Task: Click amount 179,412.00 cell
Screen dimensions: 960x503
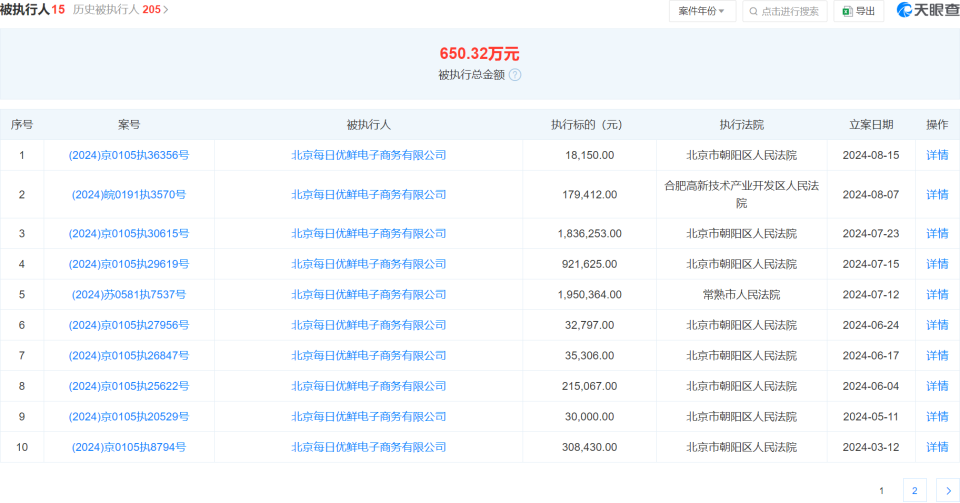Action: tap(590, 195)
